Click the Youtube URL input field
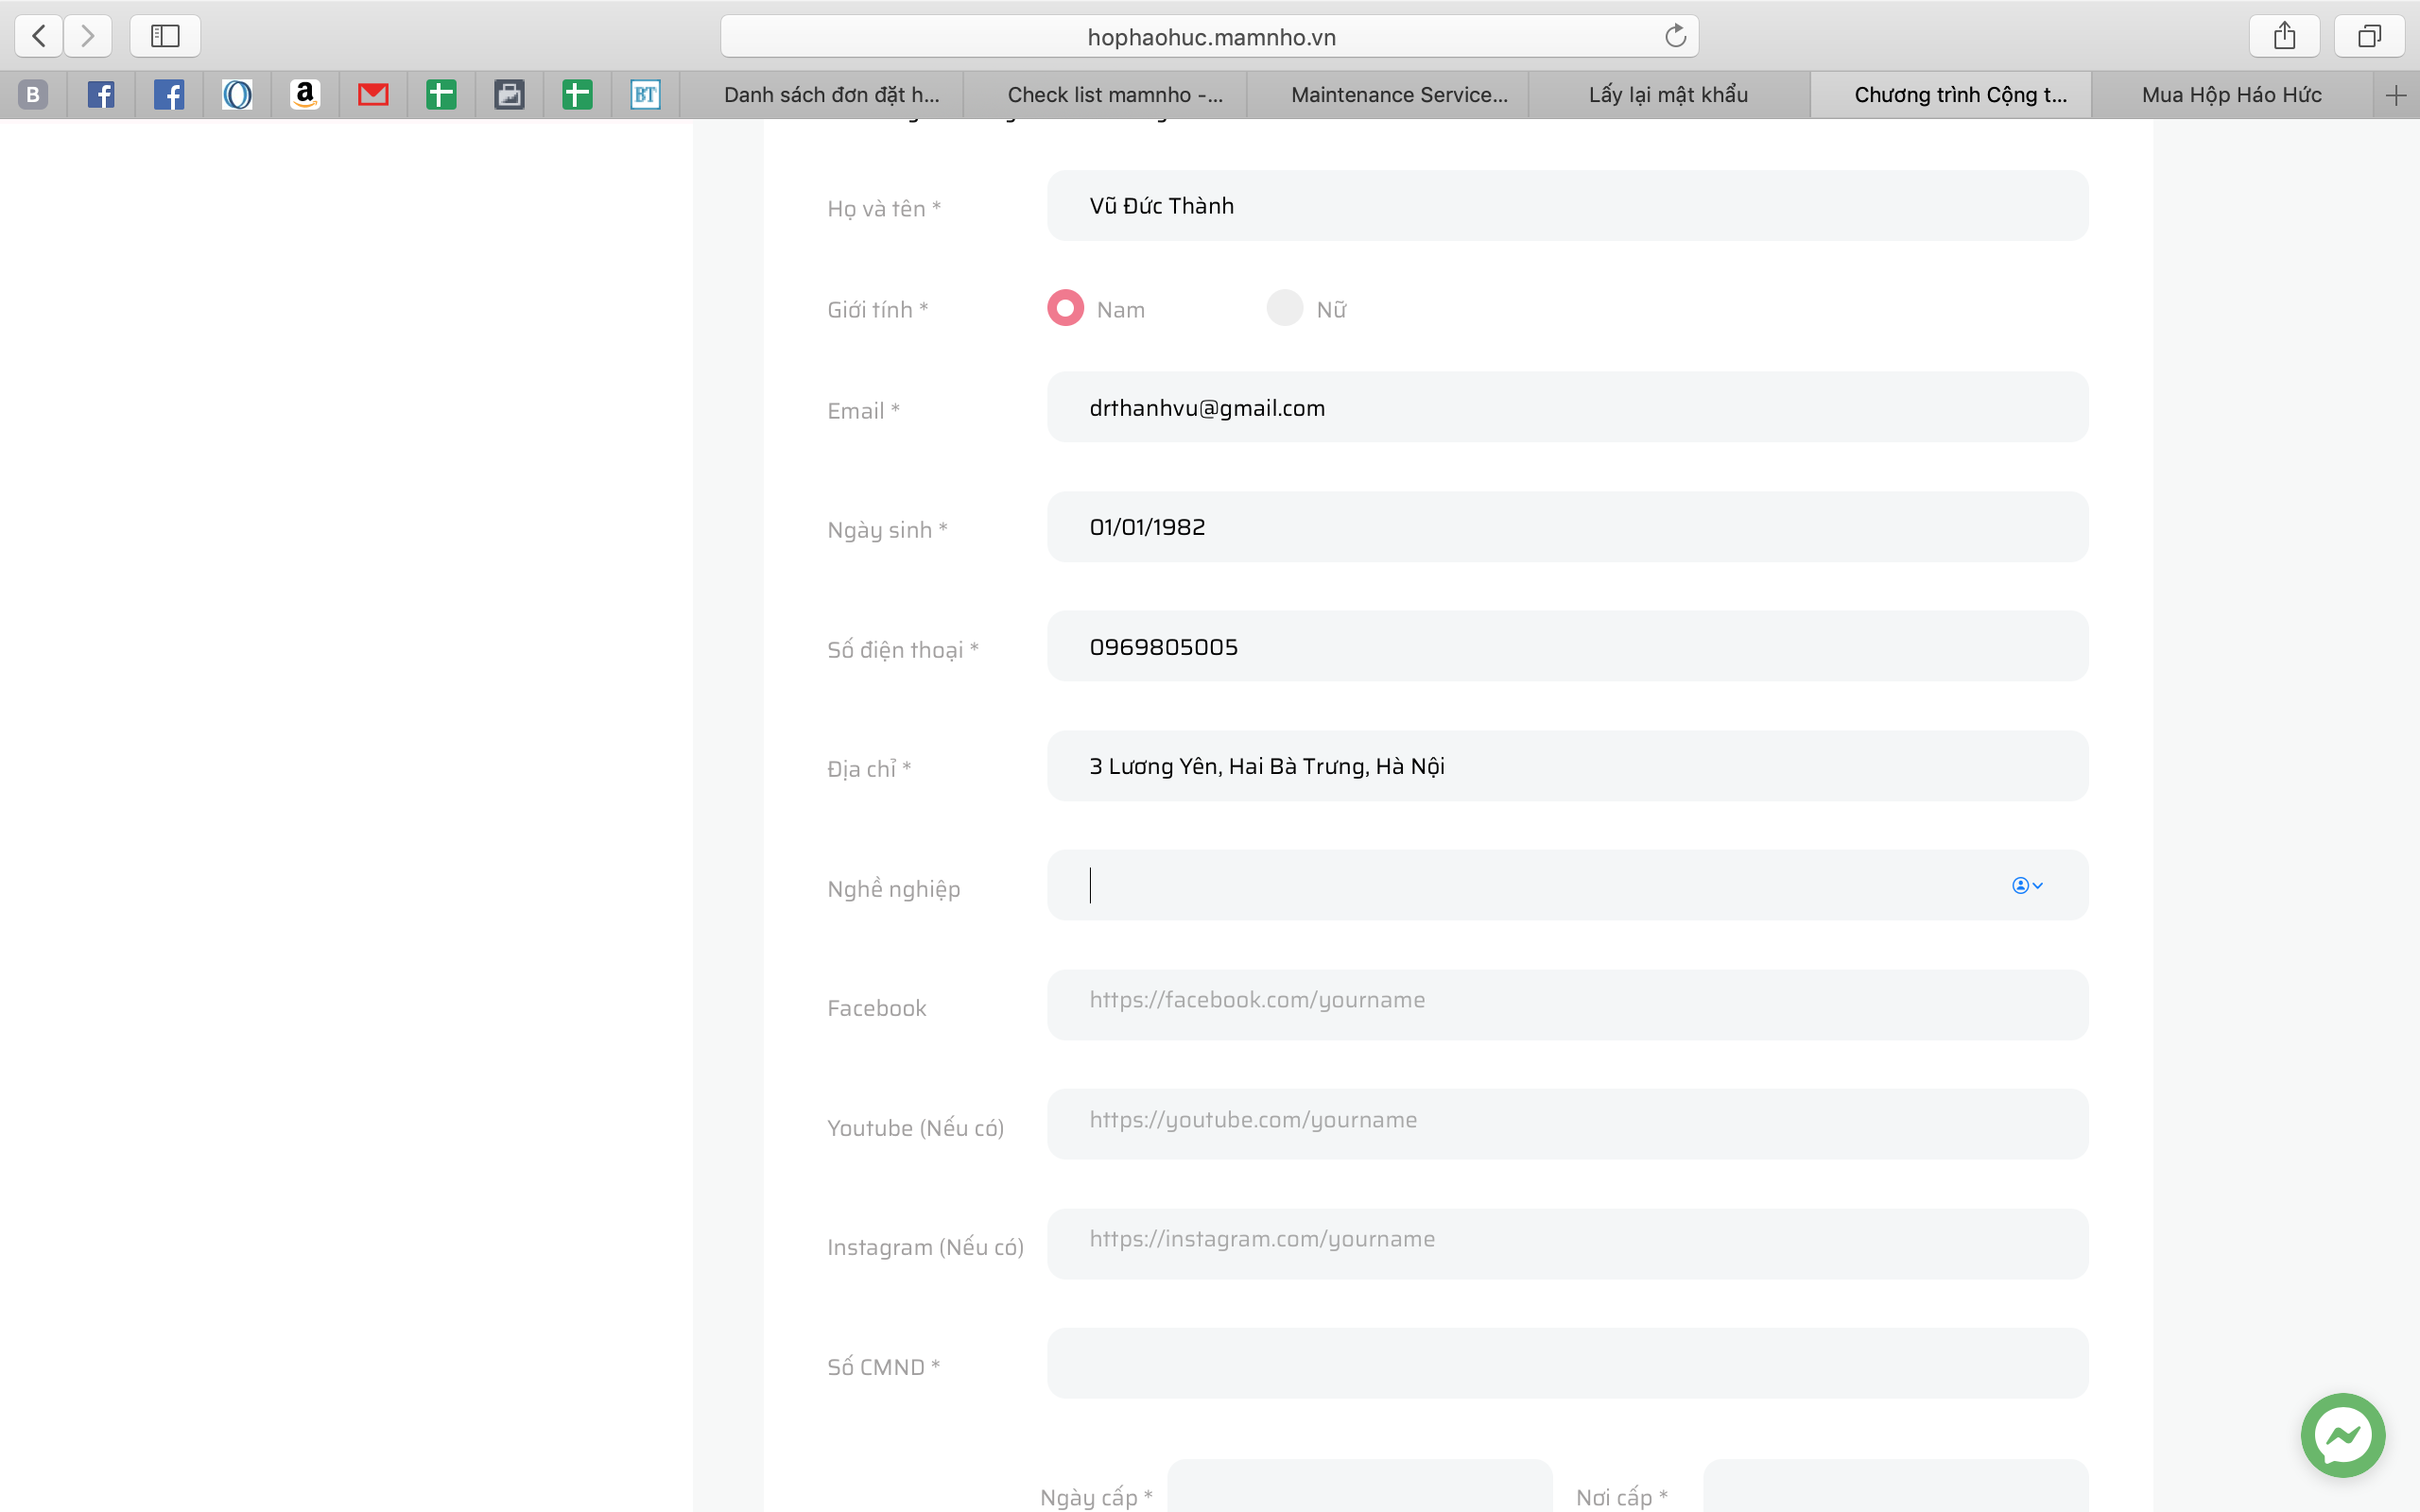Image resolution: width=2420 pixels, height=1512 pixels. pyautogui.click(x=1567, y=1124)
